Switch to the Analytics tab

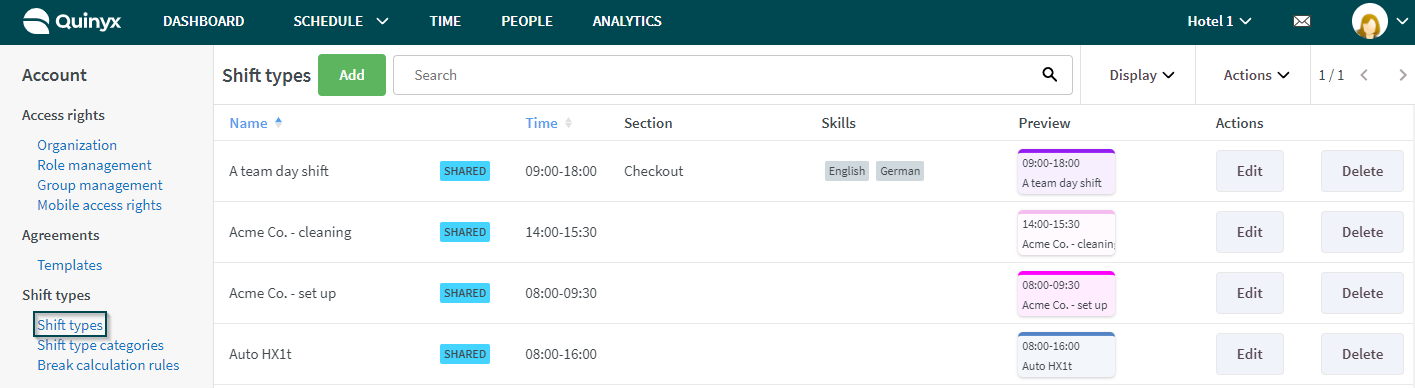(627, 21)
